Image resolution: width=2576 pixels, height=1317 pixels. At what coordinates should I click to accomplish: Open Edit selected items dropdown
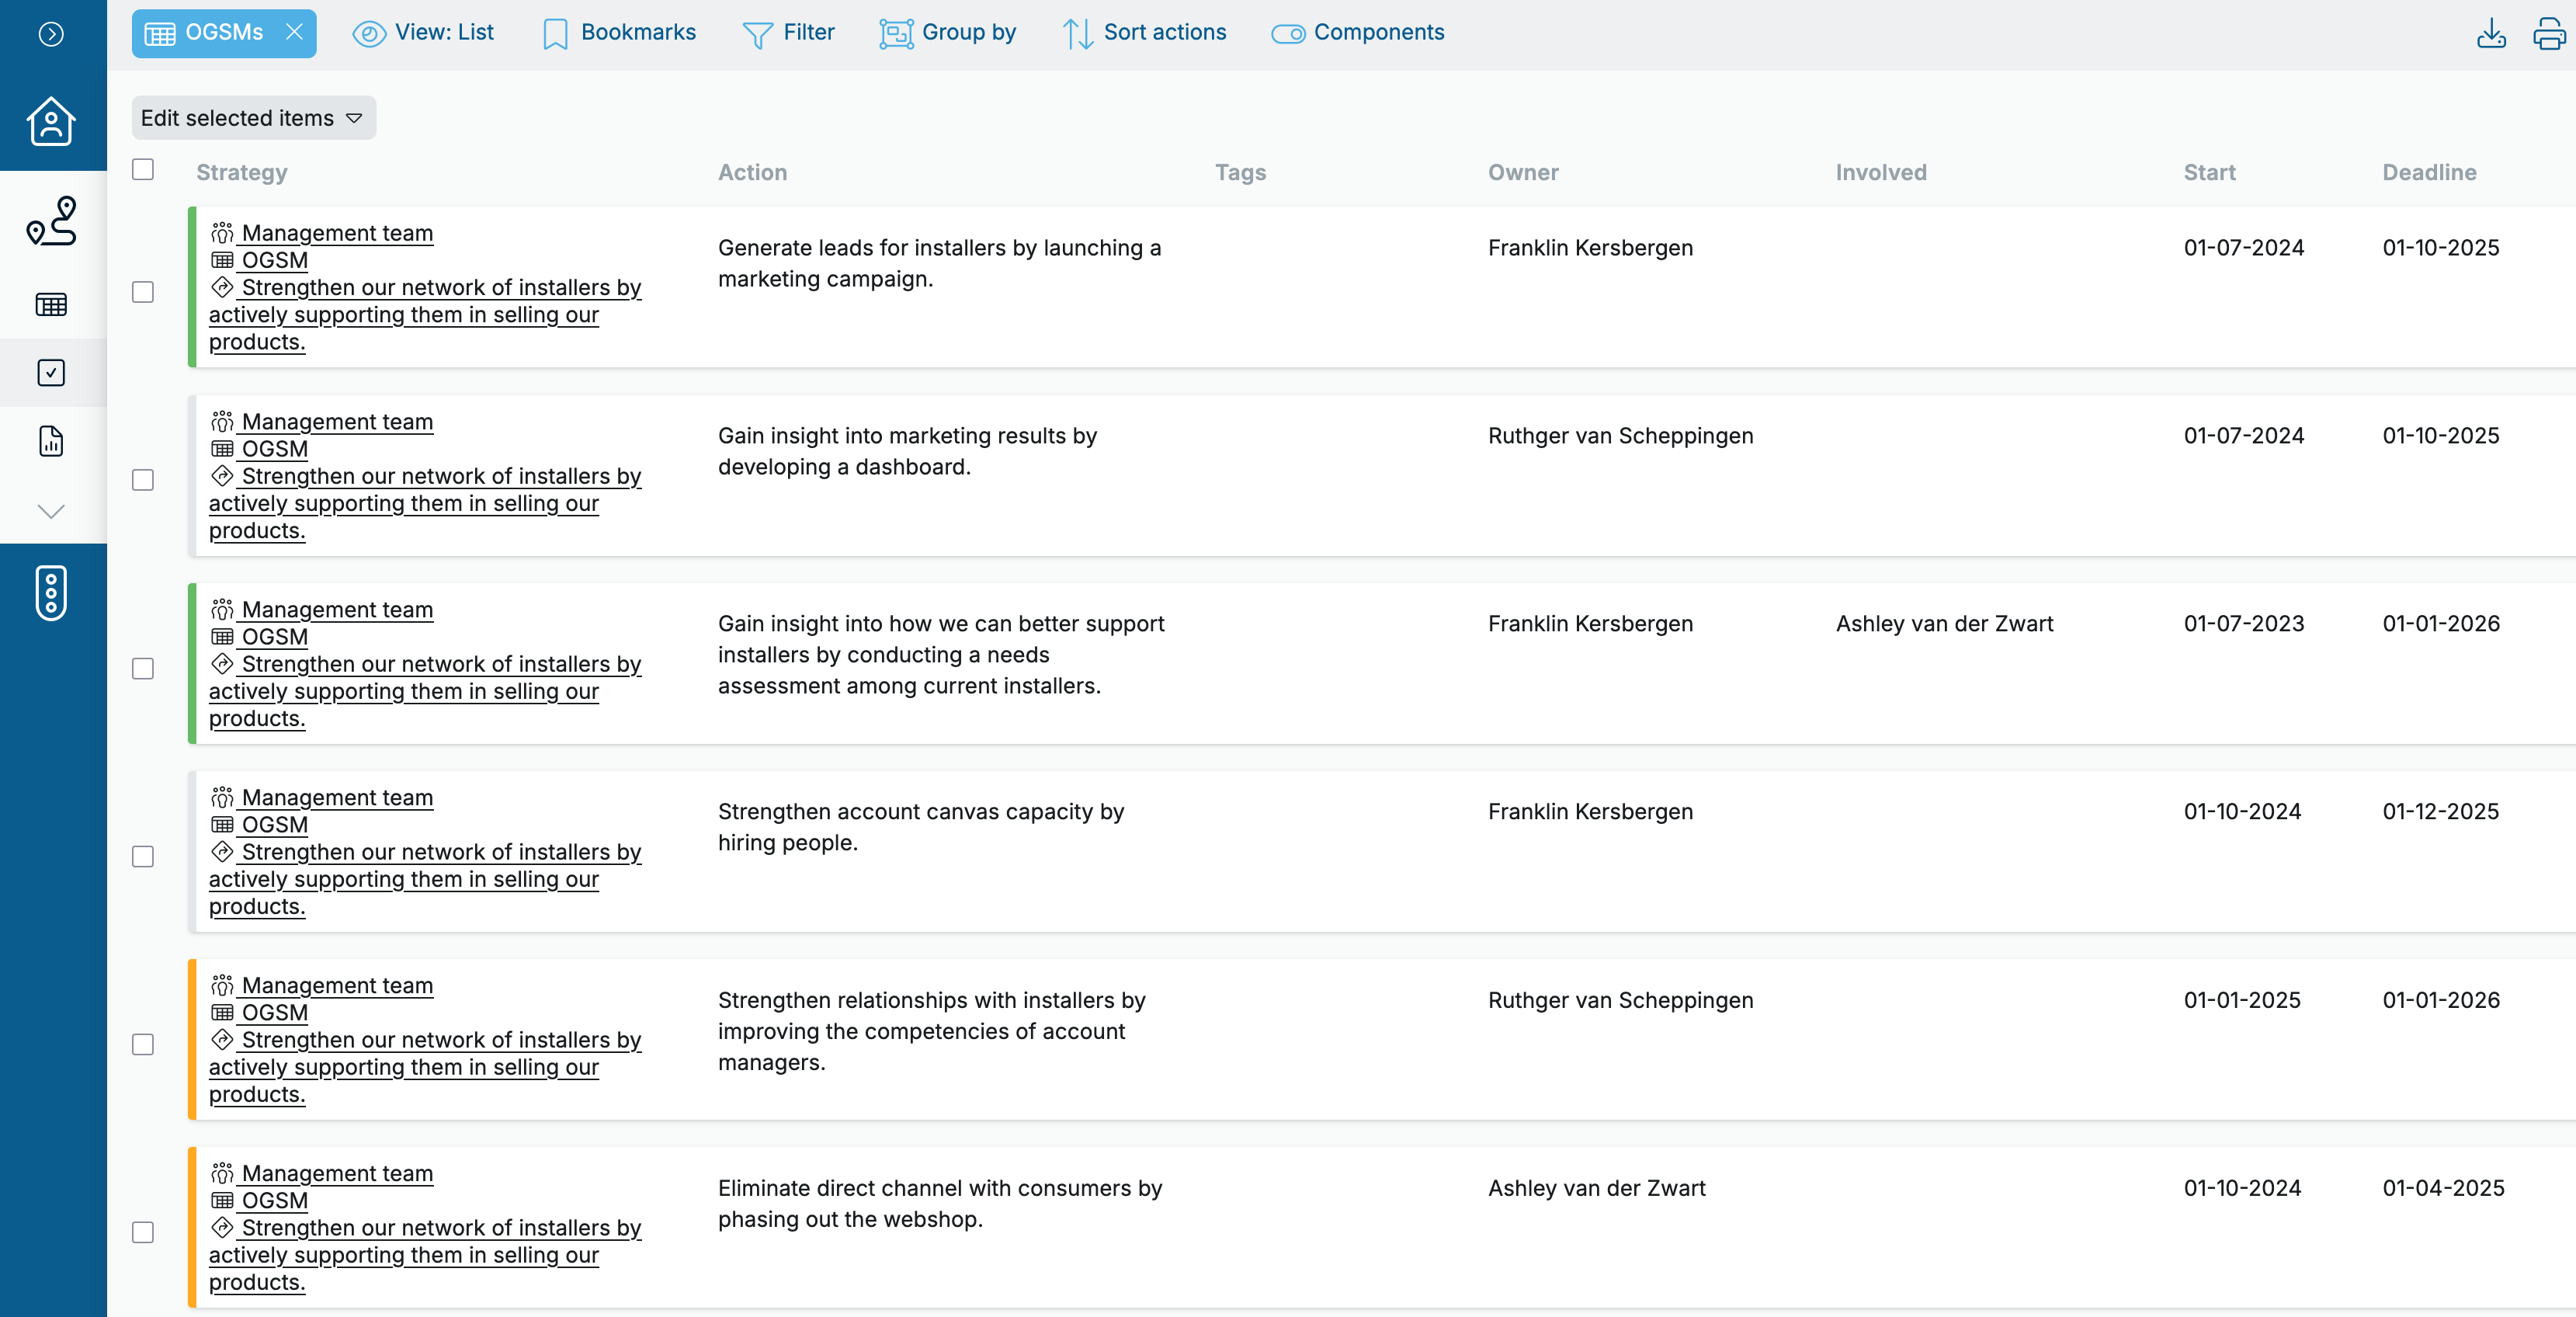(x=254, y=118)
